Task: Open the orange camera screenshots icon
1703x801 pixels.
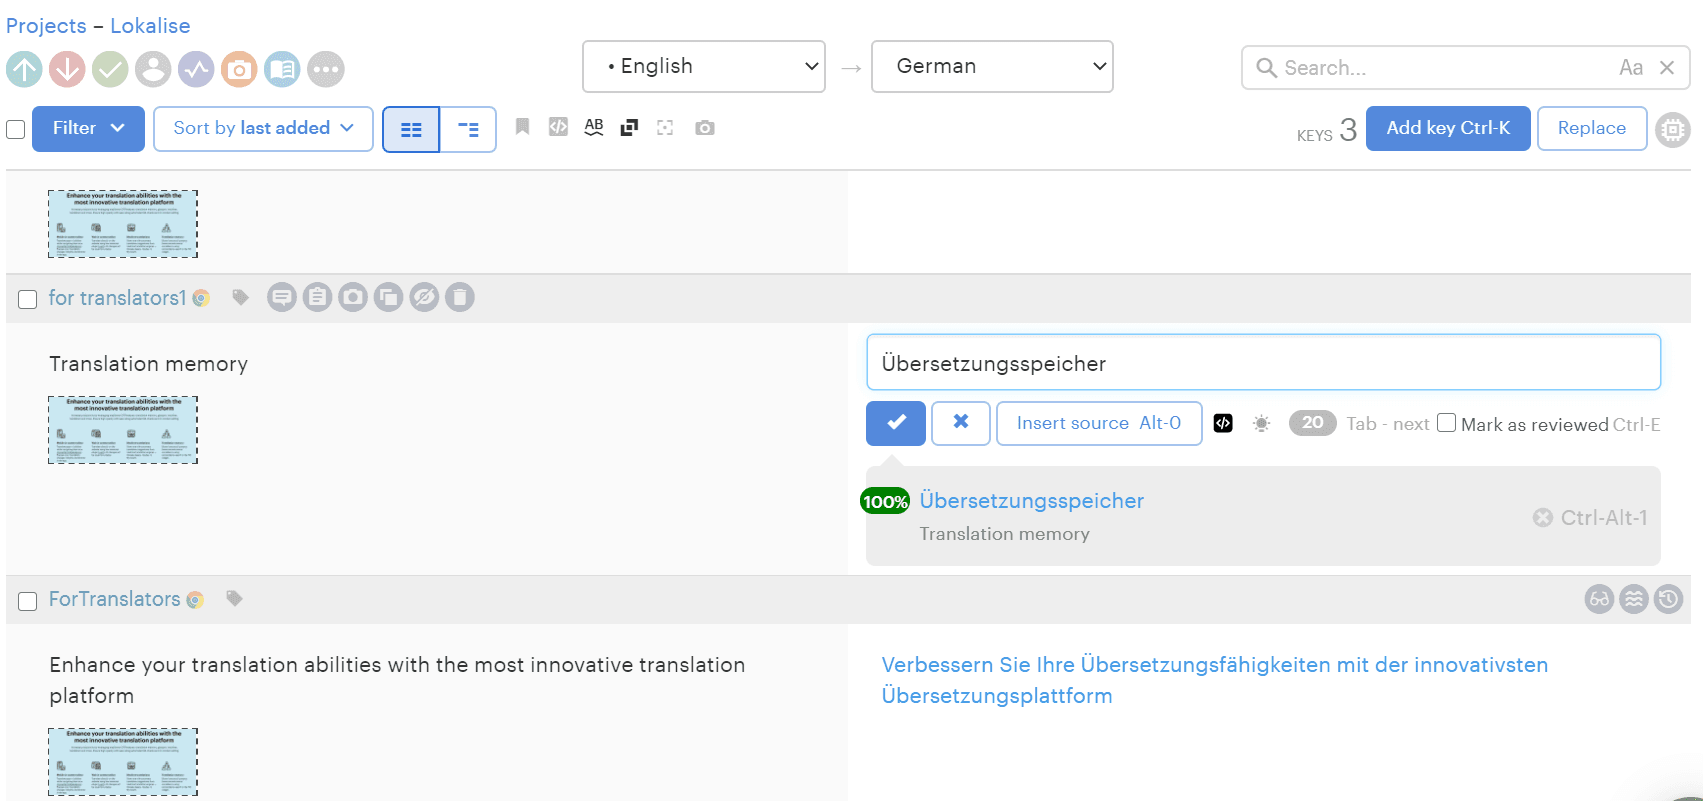Action: coord(239,69)
